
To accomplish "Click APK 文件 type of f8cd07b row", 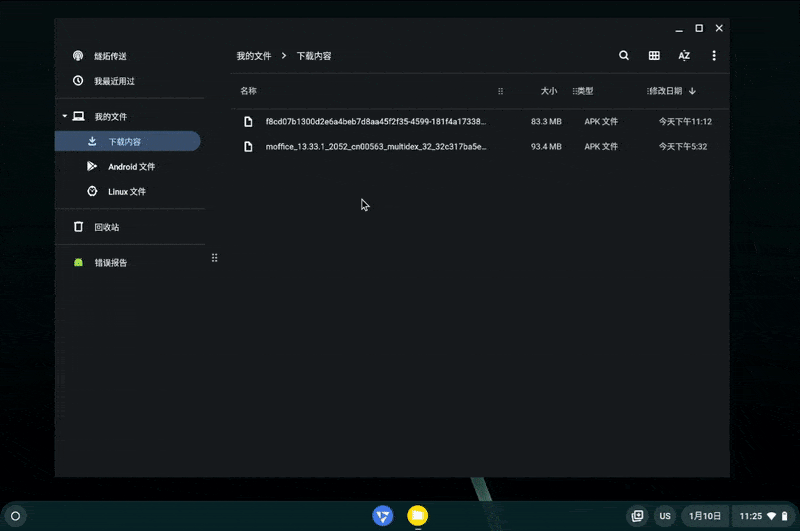I will pyautogui.click(x=601, y=121).
